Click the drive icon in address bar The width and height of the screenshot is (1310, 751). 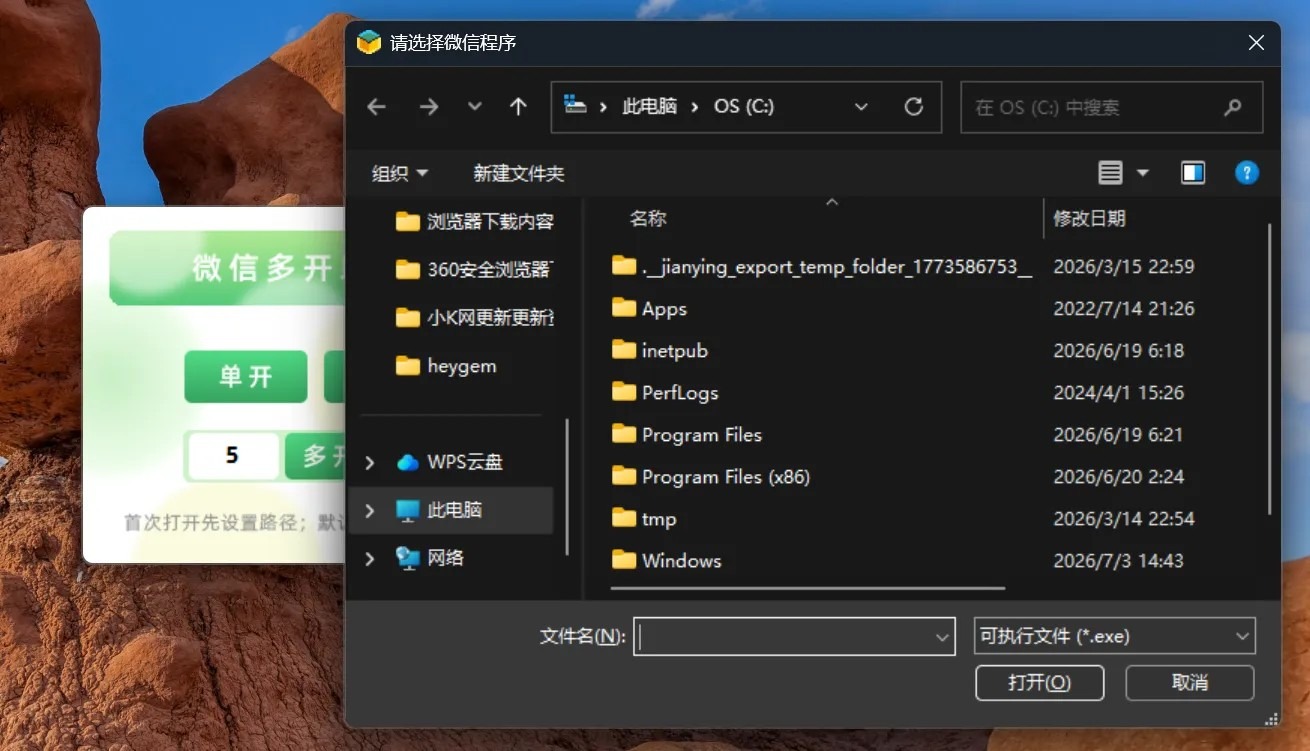coord(575,105)
